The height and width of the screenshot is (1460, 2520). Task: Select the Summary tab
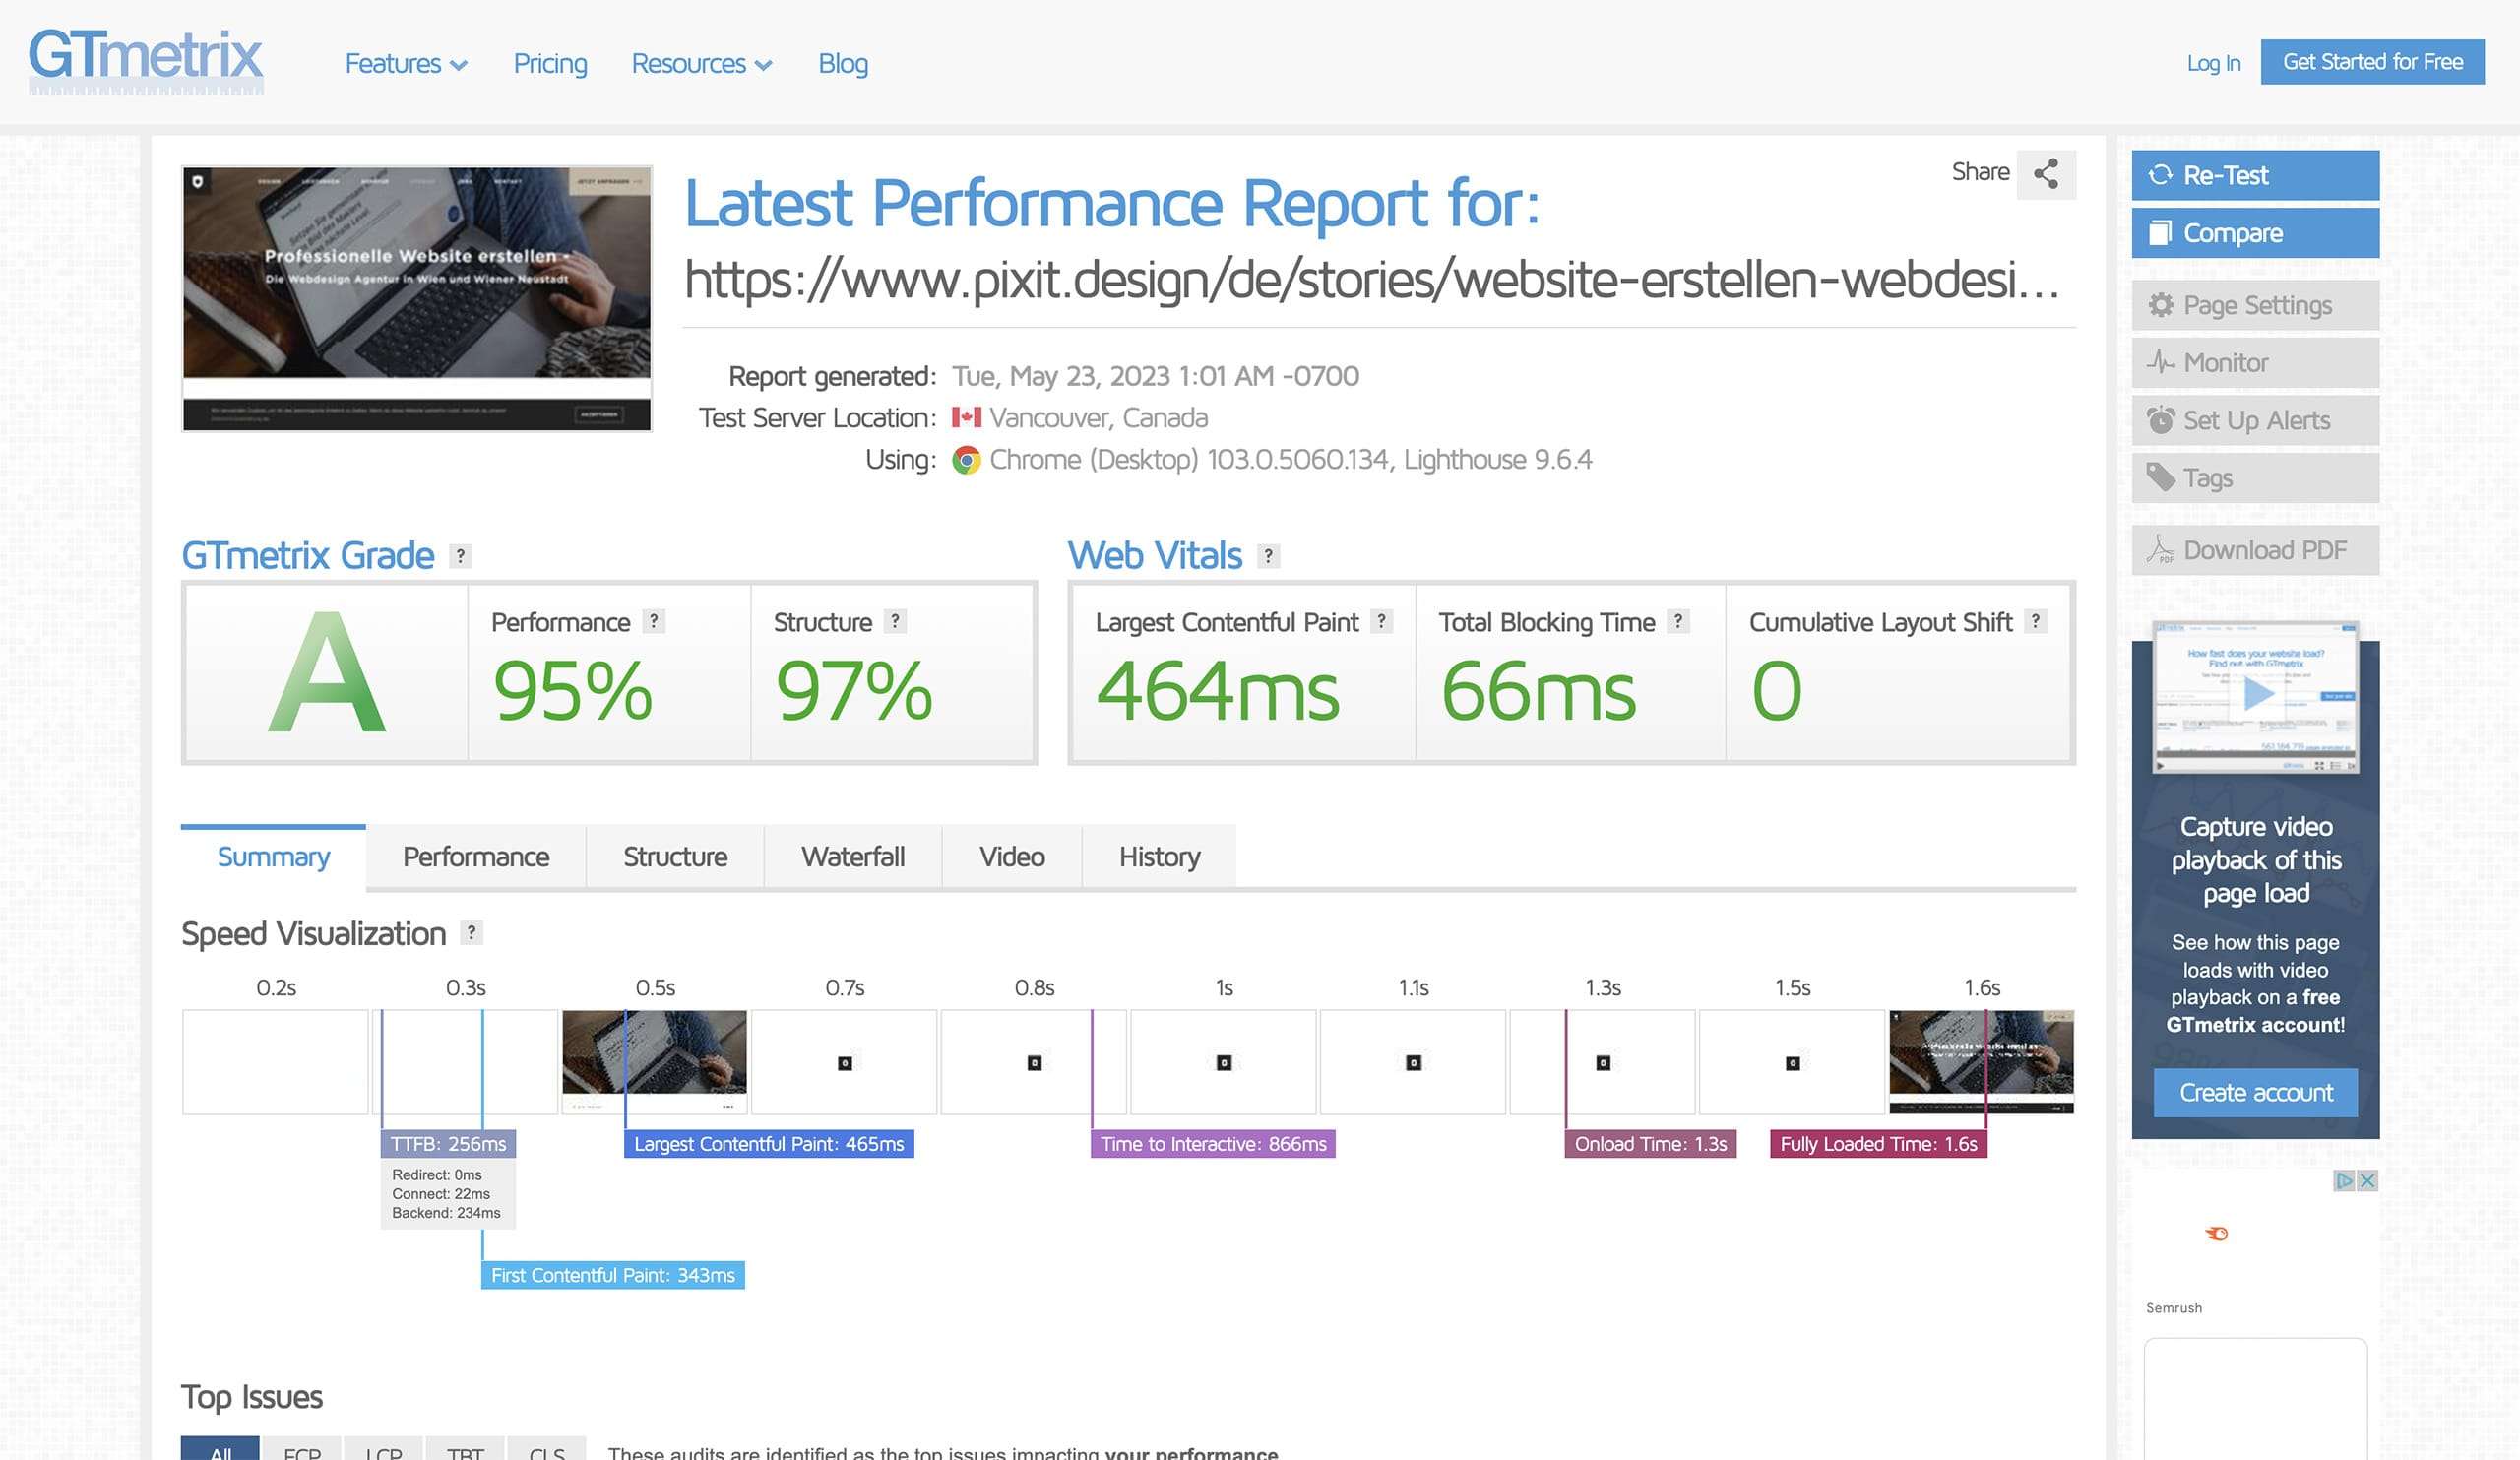(x=273, y=857)
